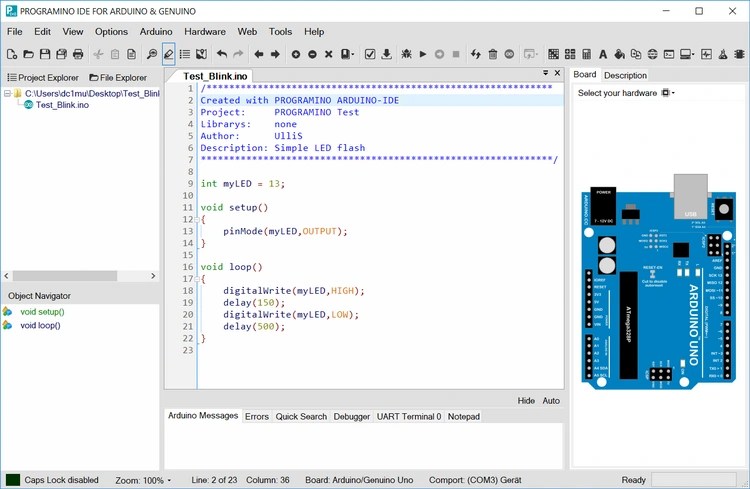Open the Debugger tab
Screen dimensions: 750x489
pyautogui.click(x=352, y=416)
